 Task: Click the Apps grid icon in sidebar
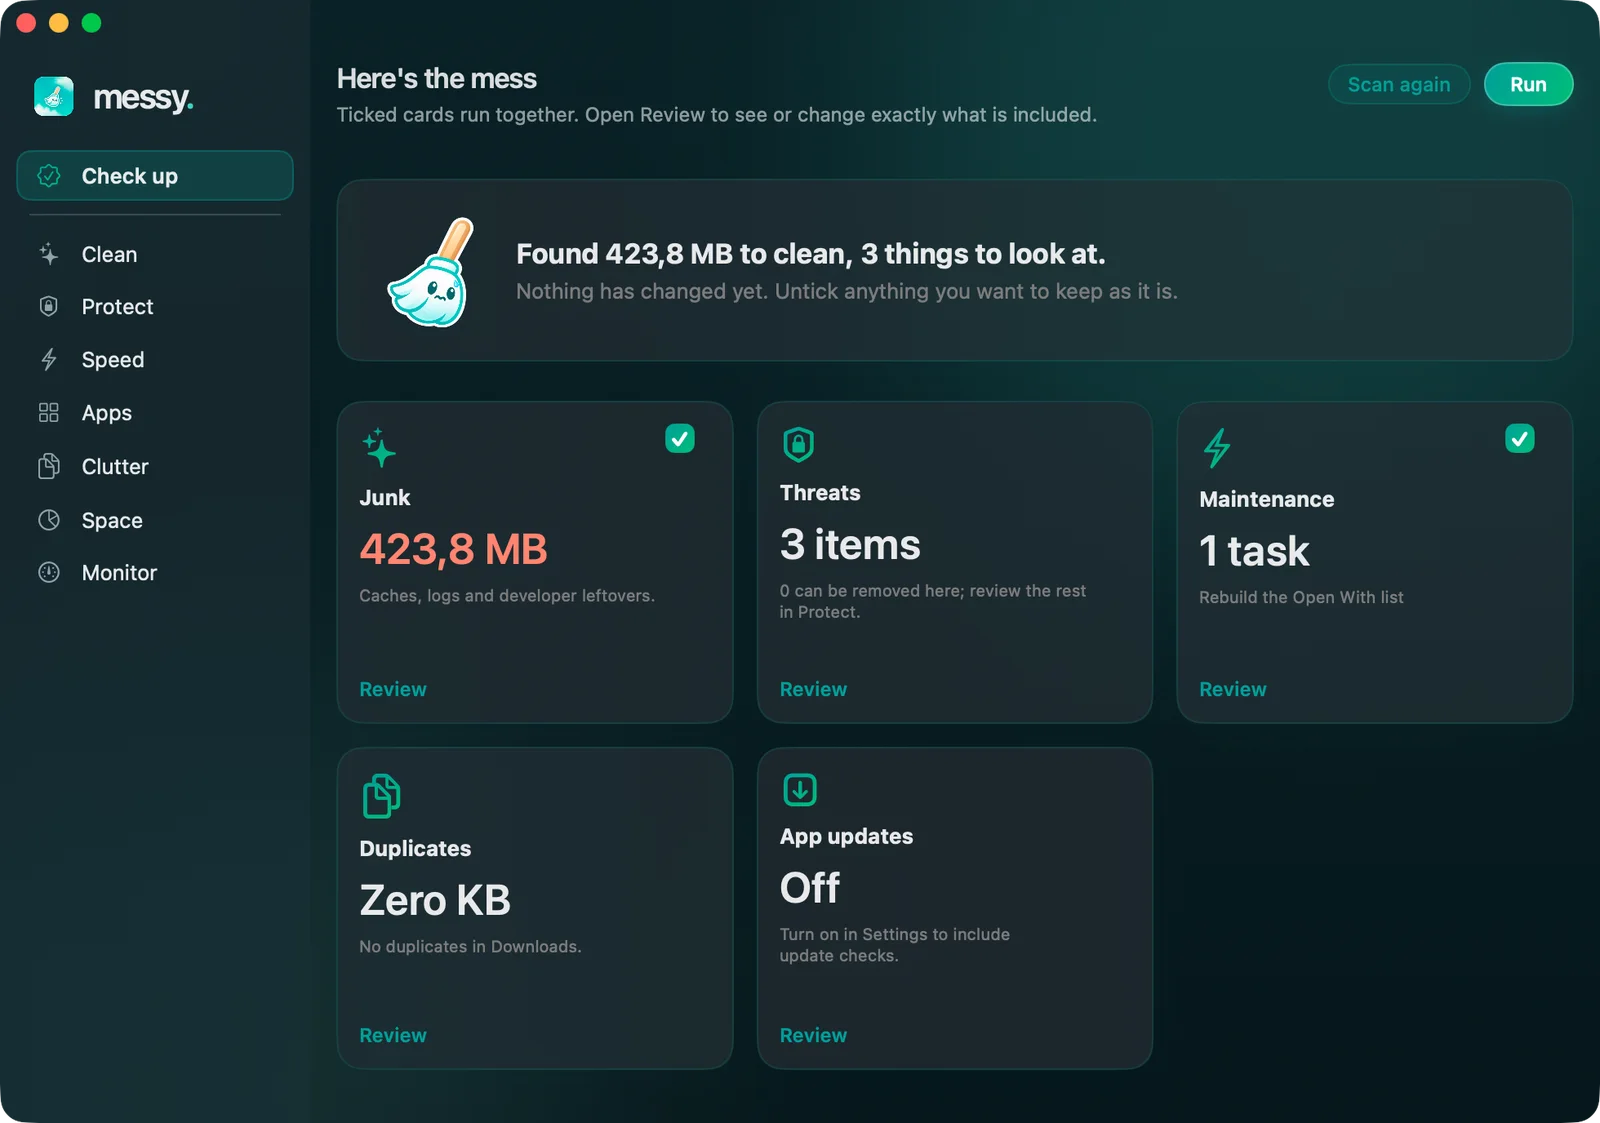[x=49, y=412]
